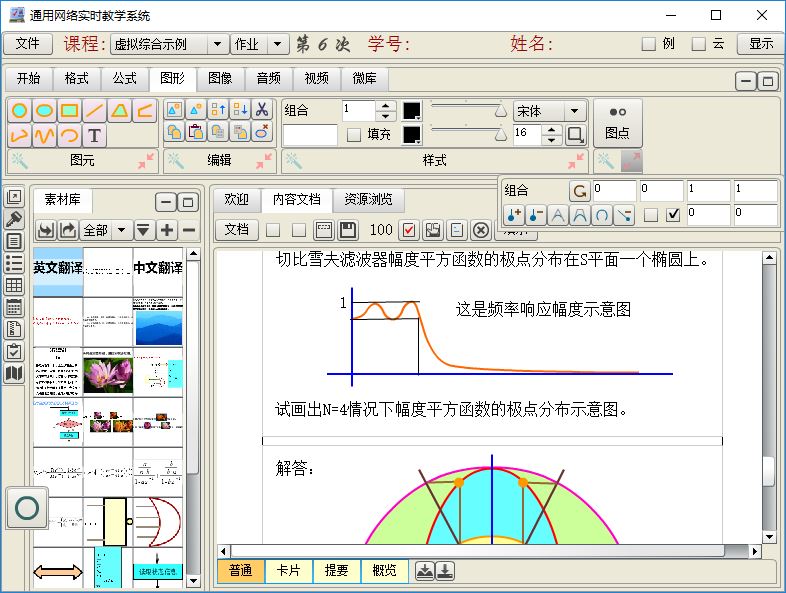Select the text T tool

point(94,135)
